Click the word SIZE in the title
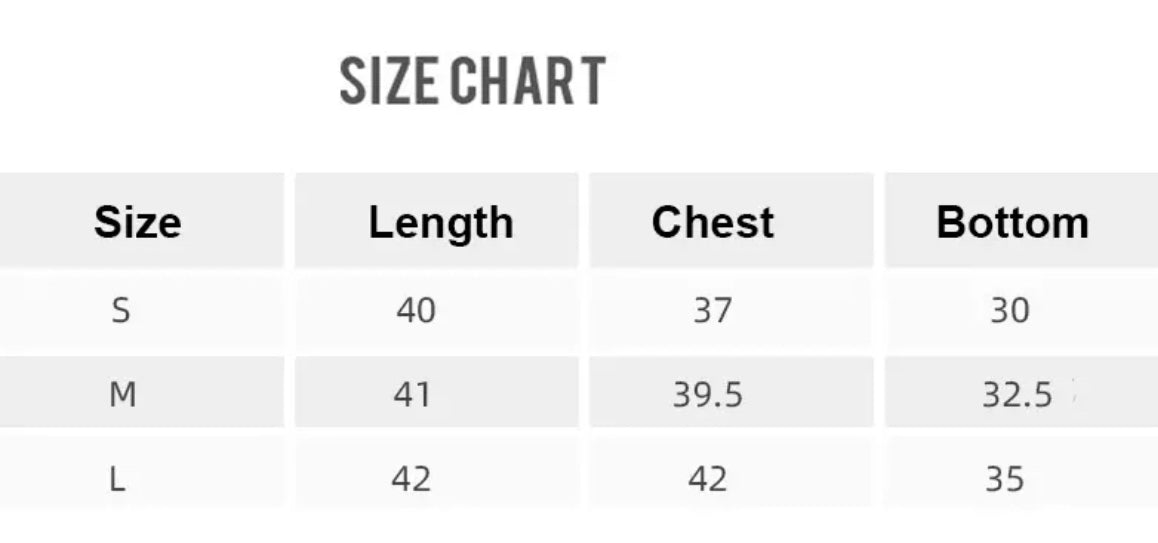Viewport: 1158px width, 543px height. pos(391,80)
